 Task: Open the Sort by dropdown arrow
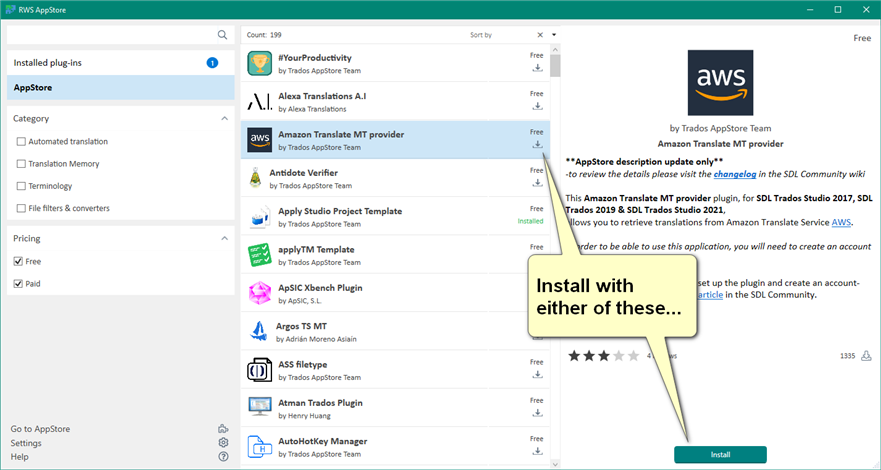coord(554,35)
